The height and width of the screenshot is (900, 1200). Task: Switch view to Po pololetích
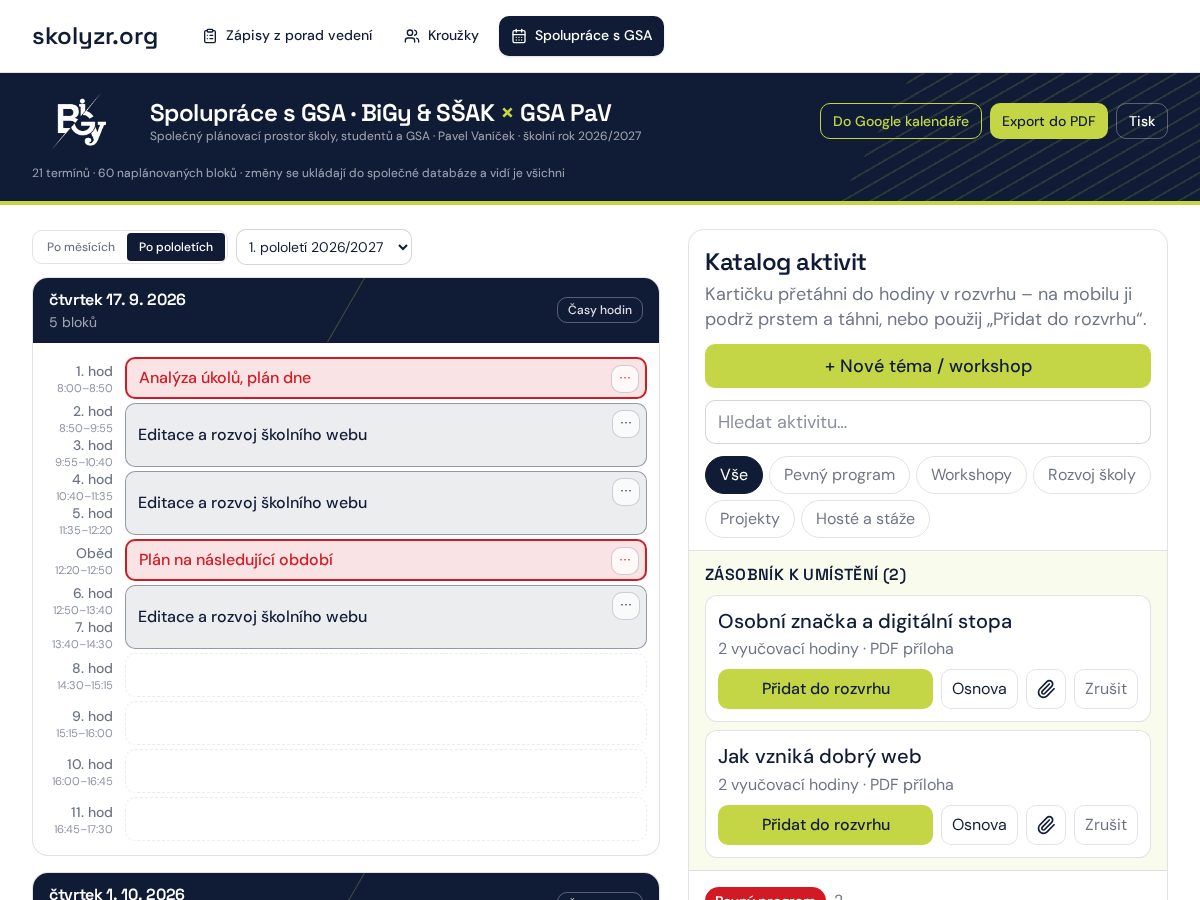tap(176, 247)
